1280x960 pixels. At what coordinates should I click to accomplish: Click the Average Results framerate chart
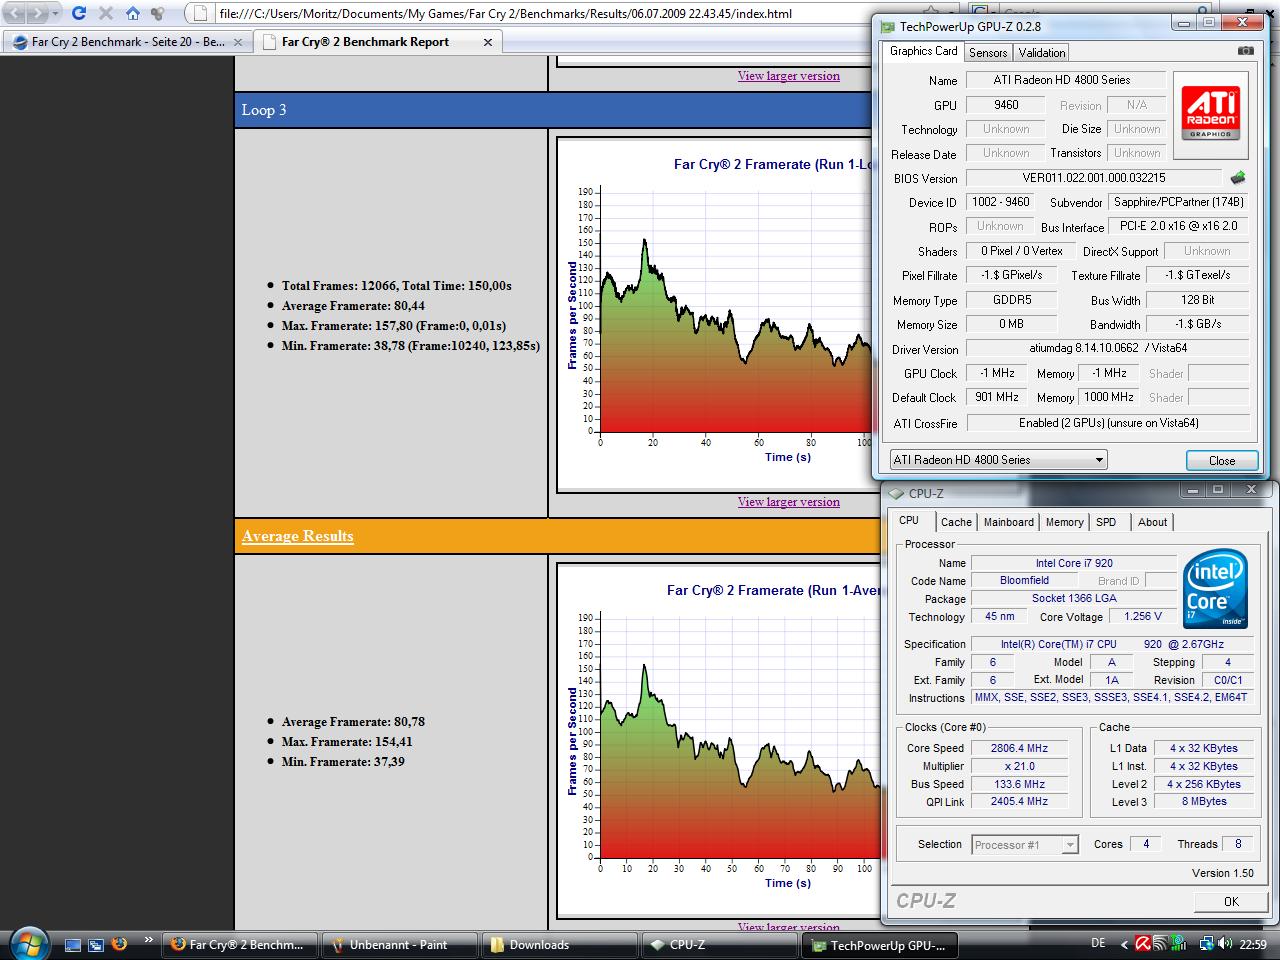718,740
